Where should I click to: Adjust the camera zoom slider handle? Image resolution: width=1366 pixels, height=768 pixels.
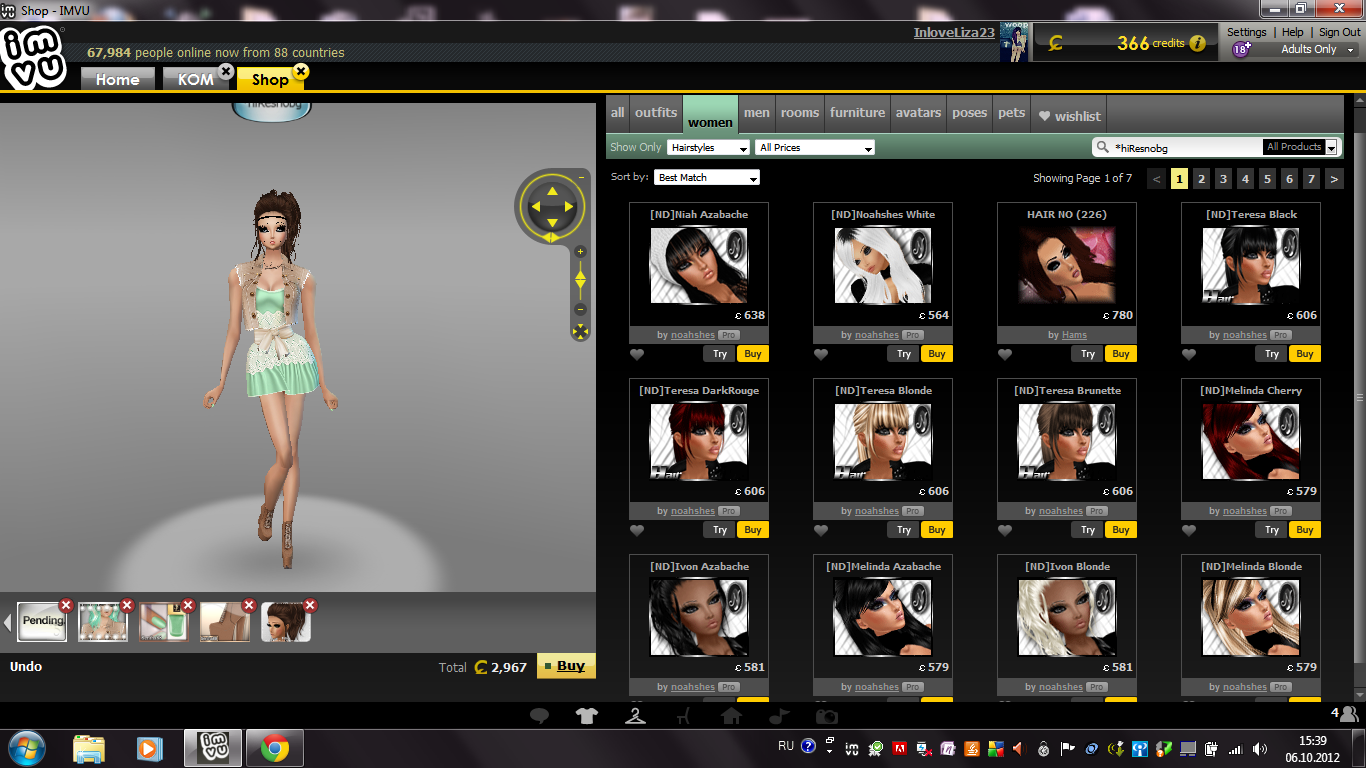pos(580,280)
